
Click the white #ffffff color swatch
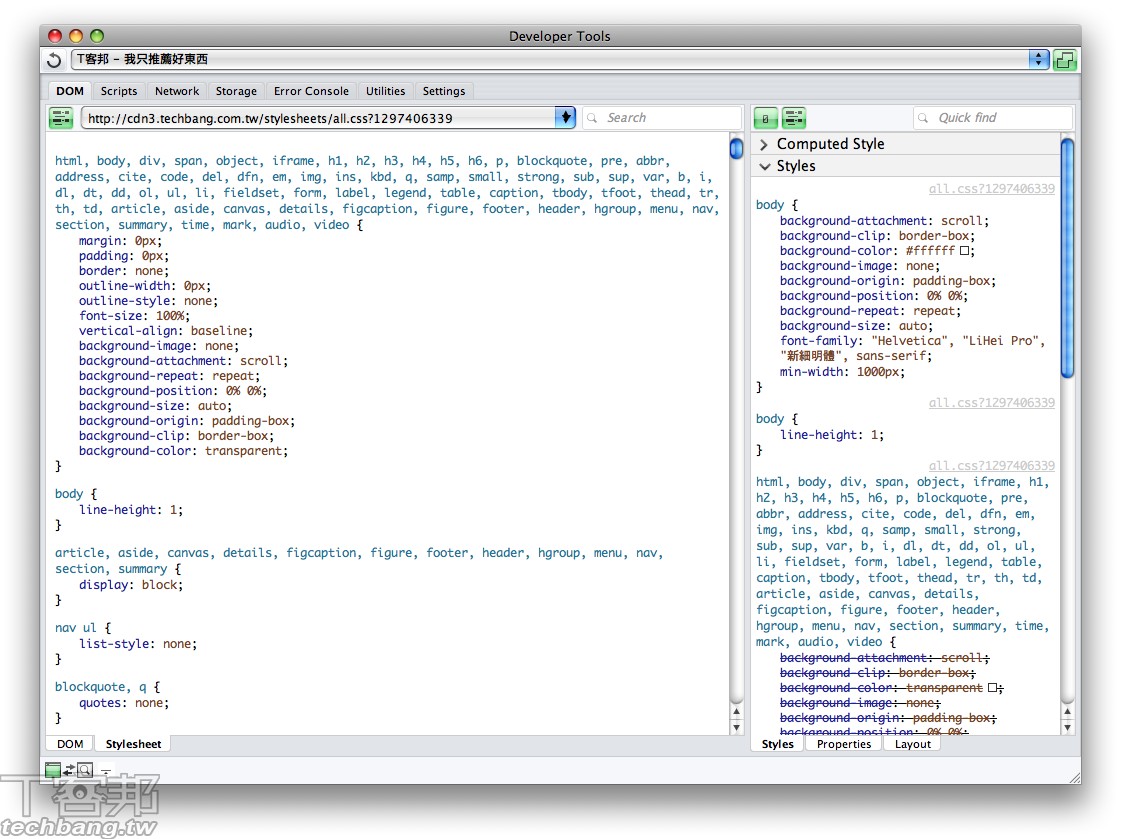click(x=966, y=251)
